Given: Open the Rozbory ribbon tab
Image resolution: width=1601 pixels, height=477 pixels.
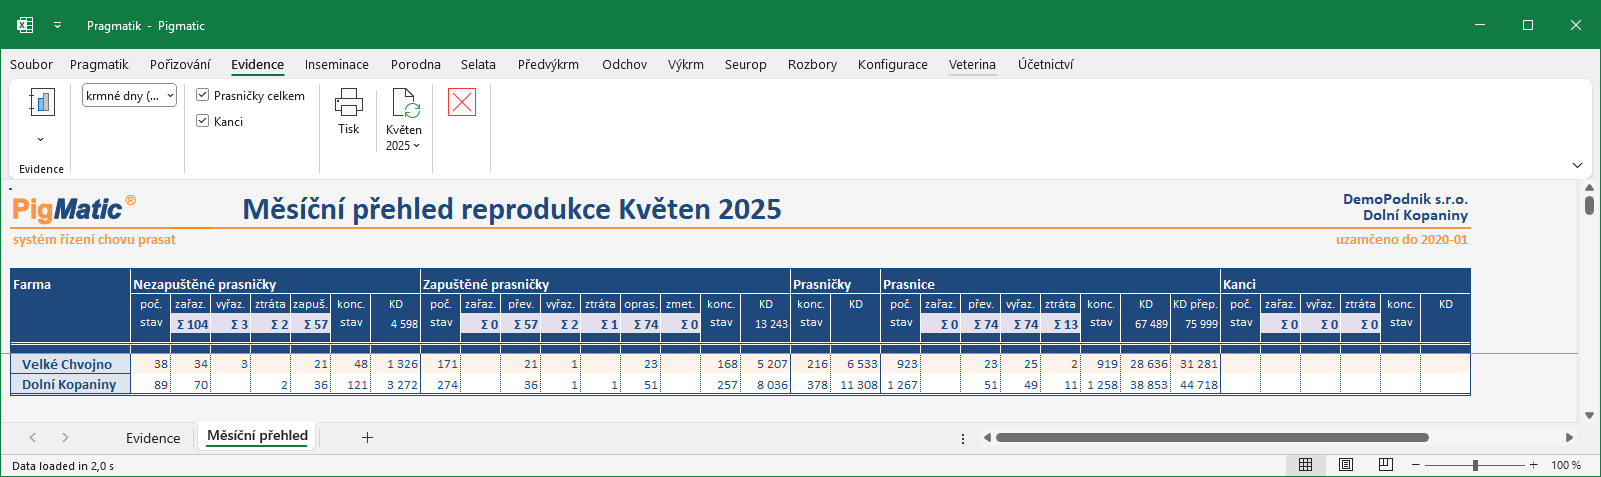Looking at the screenshot, I should pyautogui.click(x=812, y=64).
